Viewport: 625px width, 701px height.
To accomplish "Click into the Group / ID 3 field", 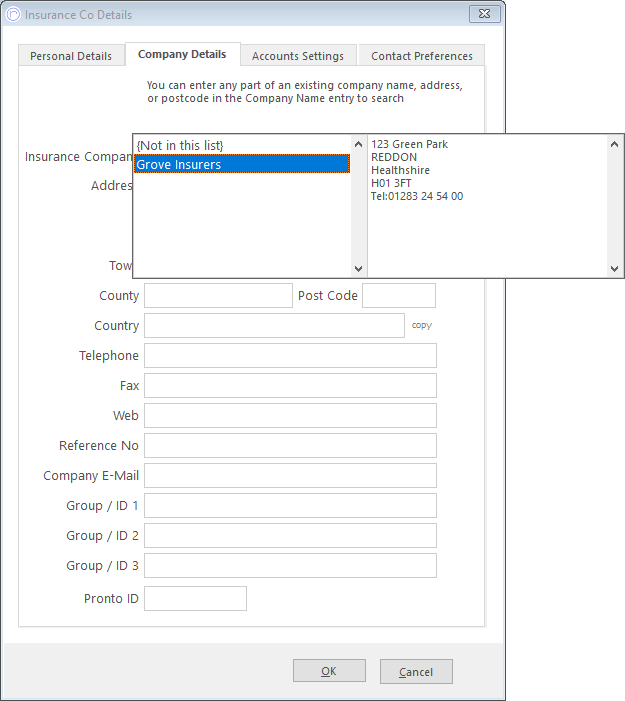I will 290,566.
